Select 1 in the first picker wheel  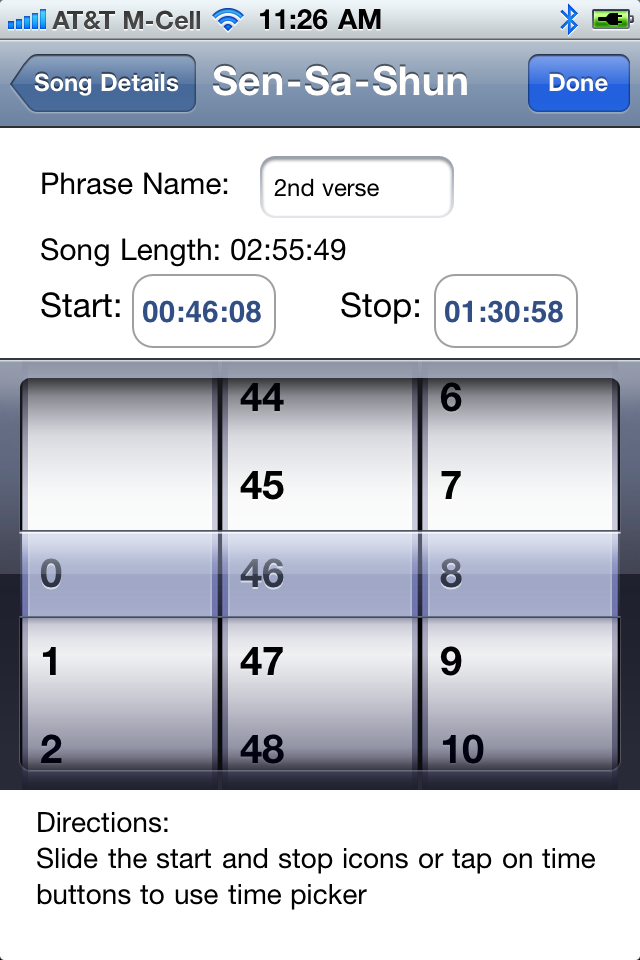coord(50,661)
